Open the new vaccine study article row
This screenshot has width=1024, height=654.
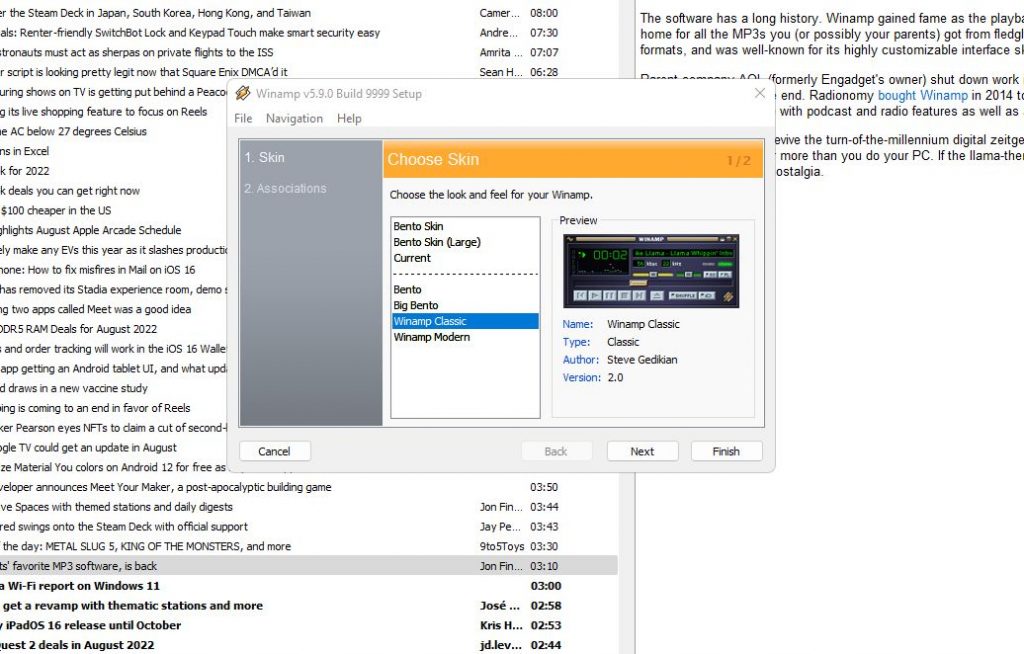(x=114, y=388)
